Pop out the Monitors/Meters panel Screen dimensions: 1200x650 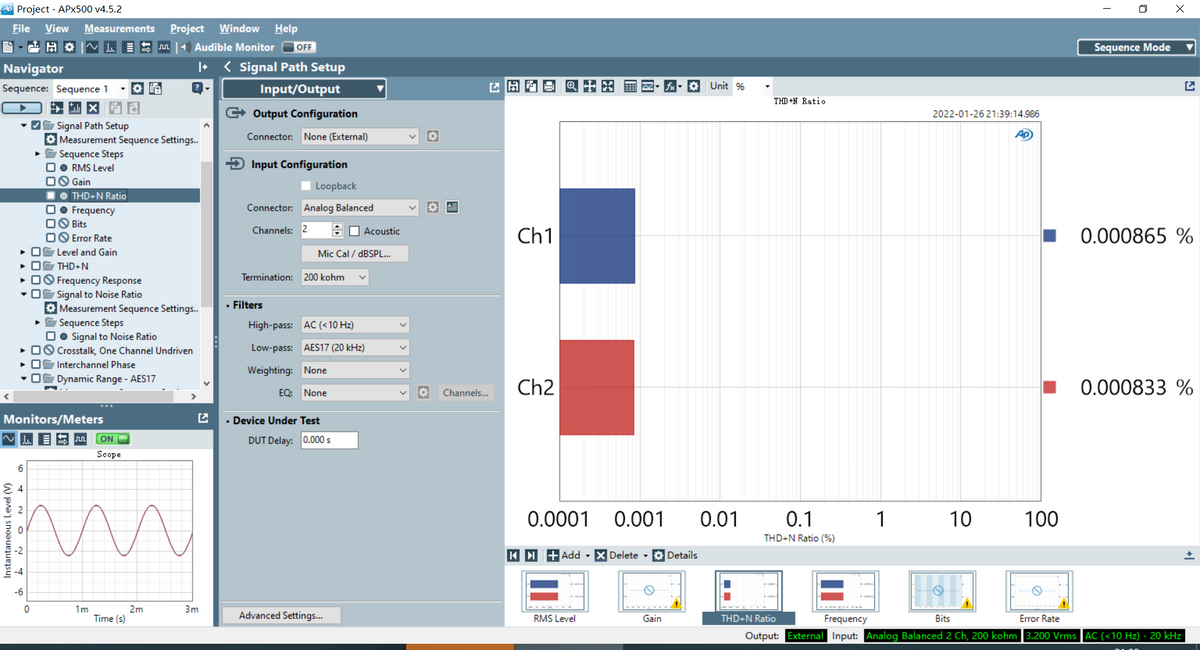point(203,418)
